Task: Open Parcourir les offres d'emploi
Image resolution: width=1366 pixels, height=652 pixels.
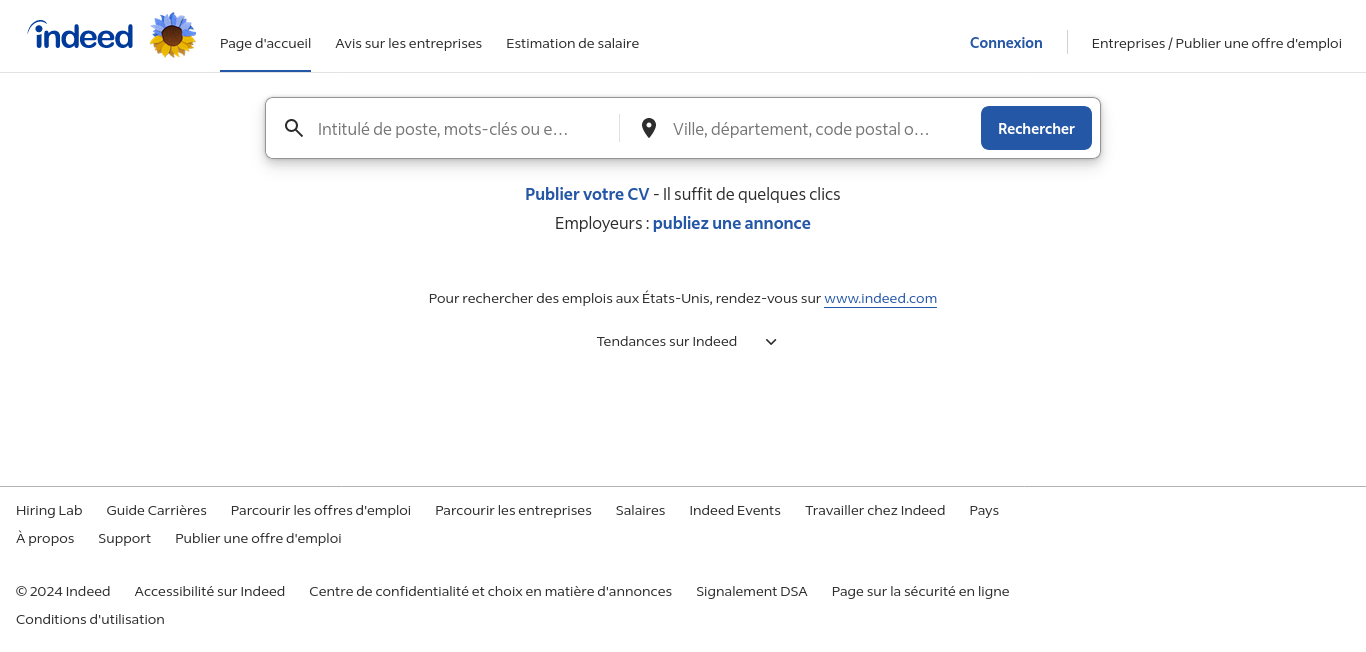Action: (x=321, y=510)
